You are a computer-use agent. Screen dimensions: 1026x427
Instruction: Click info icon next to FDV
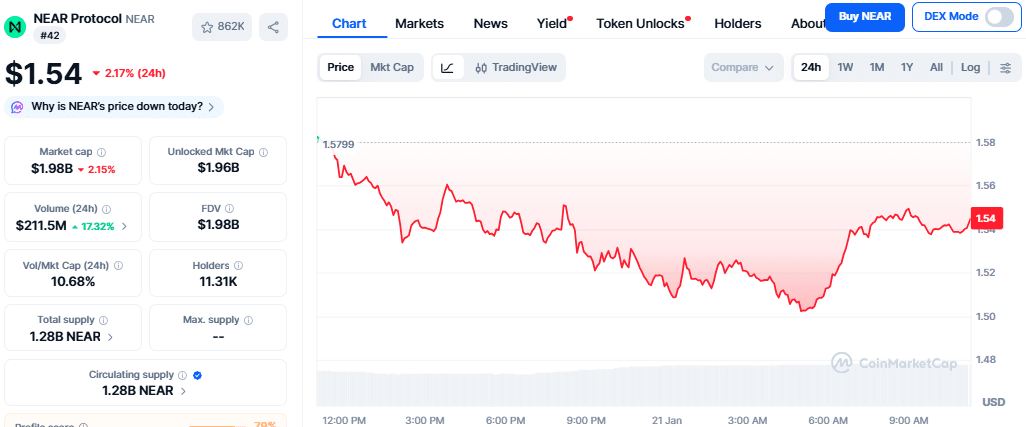pyautogui.click(x=230, y=209)
